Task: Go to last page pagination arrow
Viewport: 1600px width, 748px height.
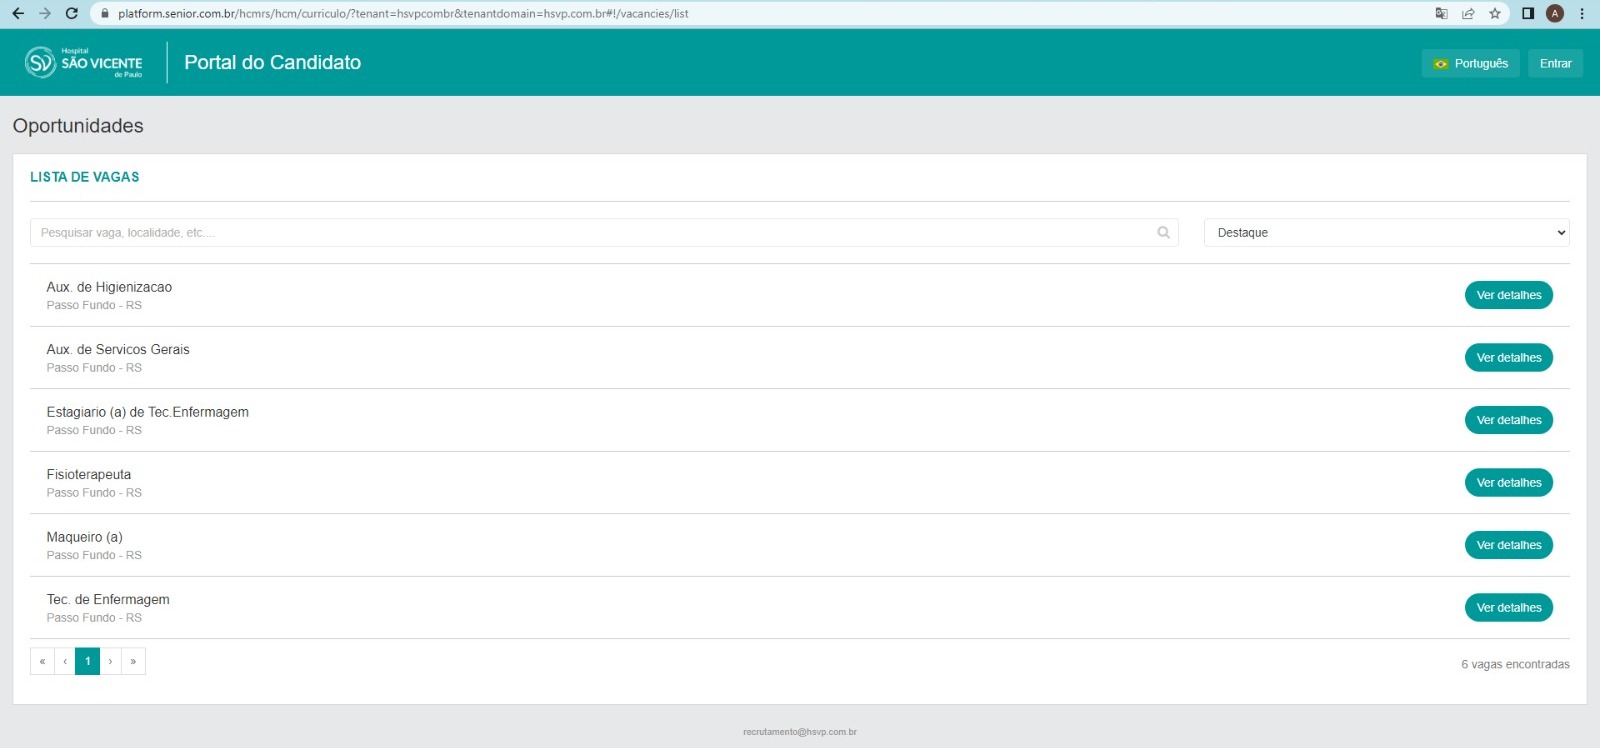Action: [133, 661]
